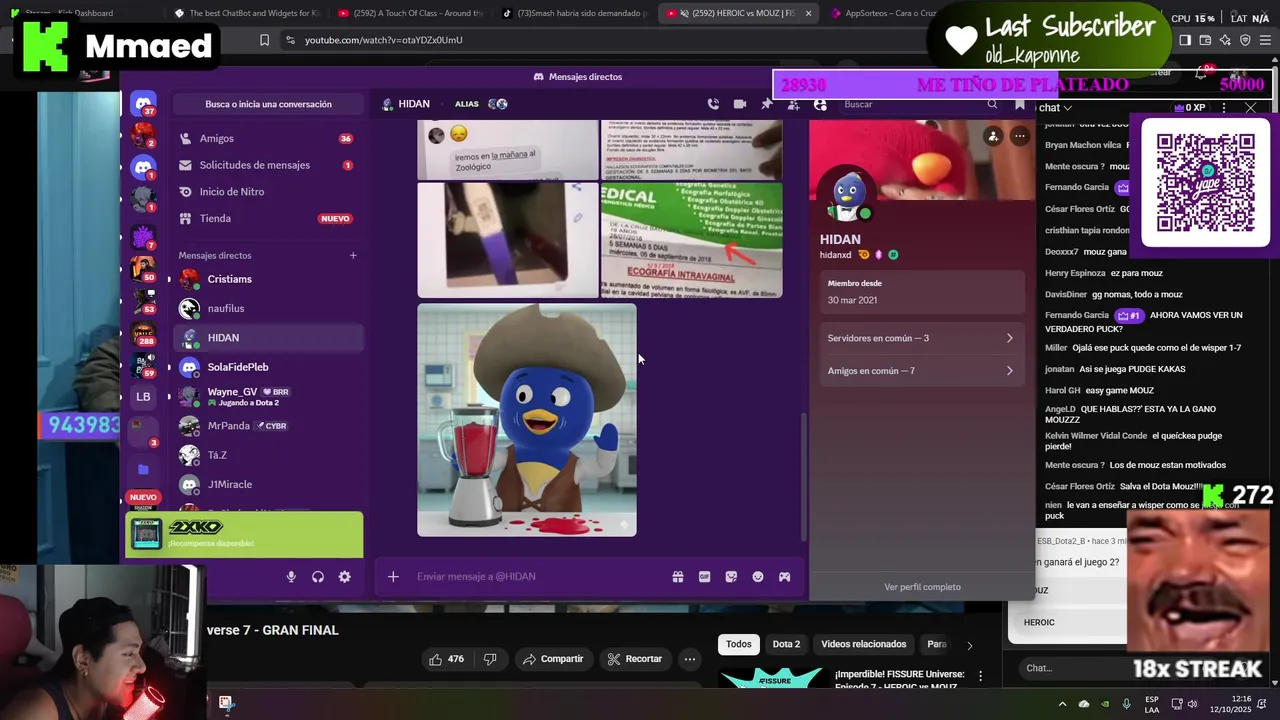Viewport: 1280px width, 720px height.
Task: Open YouTube video more actions ellipsis
Action: 690,659
